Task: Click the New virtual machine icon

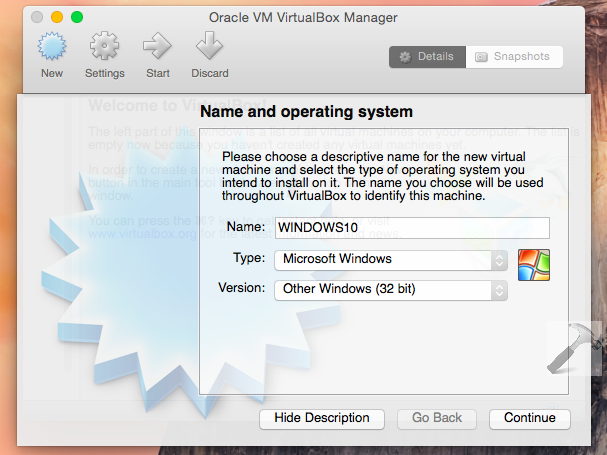Action: (x=52, y=46)
